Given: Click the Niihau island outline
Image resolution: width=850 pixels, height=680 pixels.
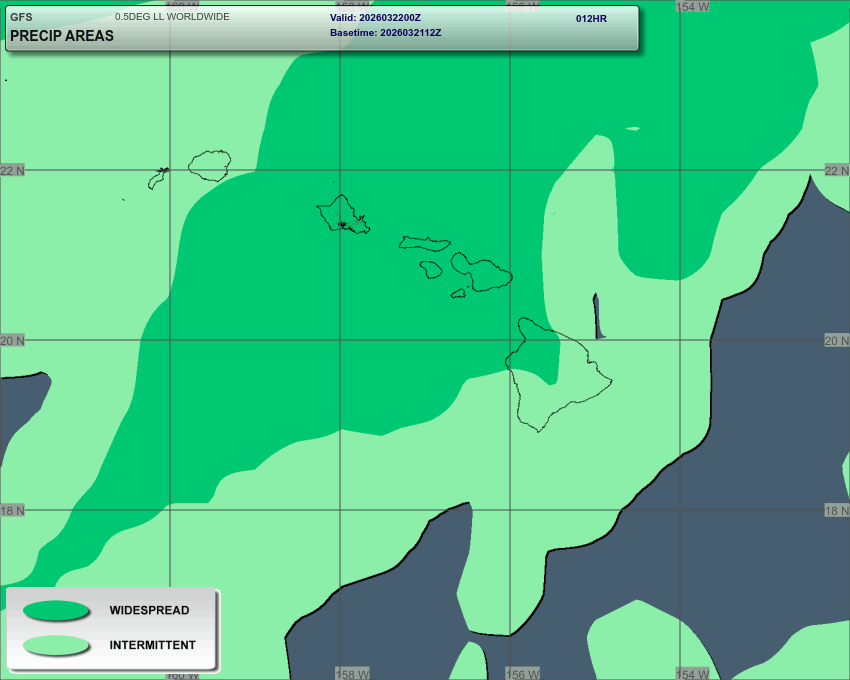Looking at the screenshot, I should 157,180.
